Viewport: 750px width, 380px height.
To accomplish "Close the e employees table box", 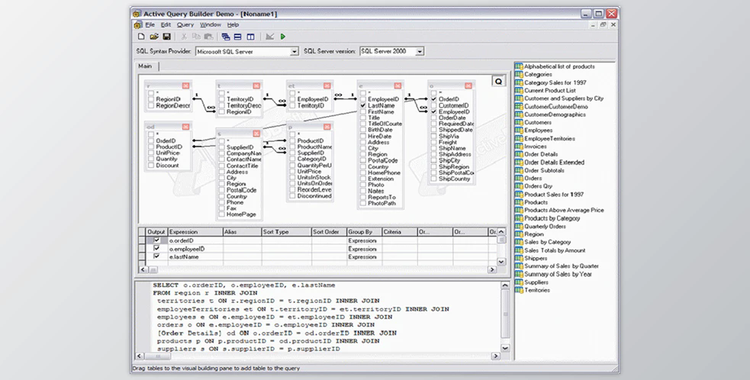I will pos(397,86).
